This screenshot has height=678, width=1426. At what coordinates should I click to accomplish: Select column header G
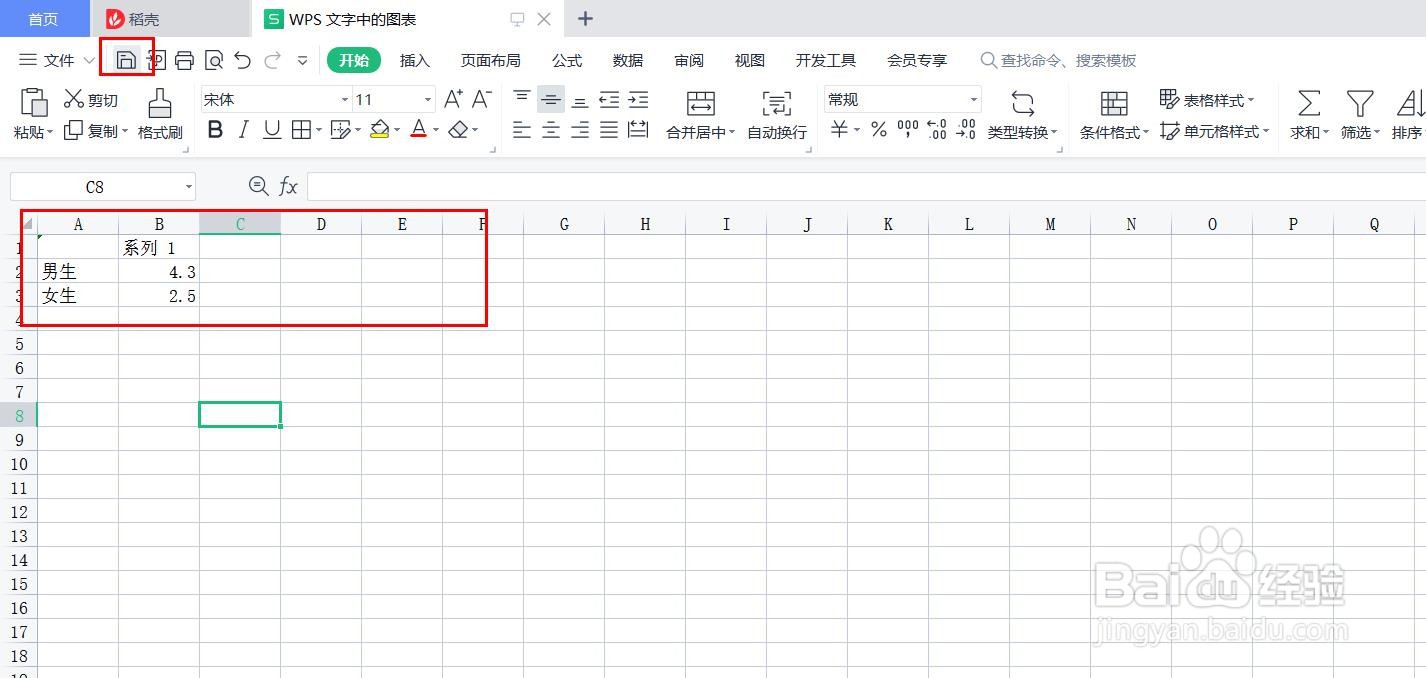pyautogui.click(x=564, y=224)
